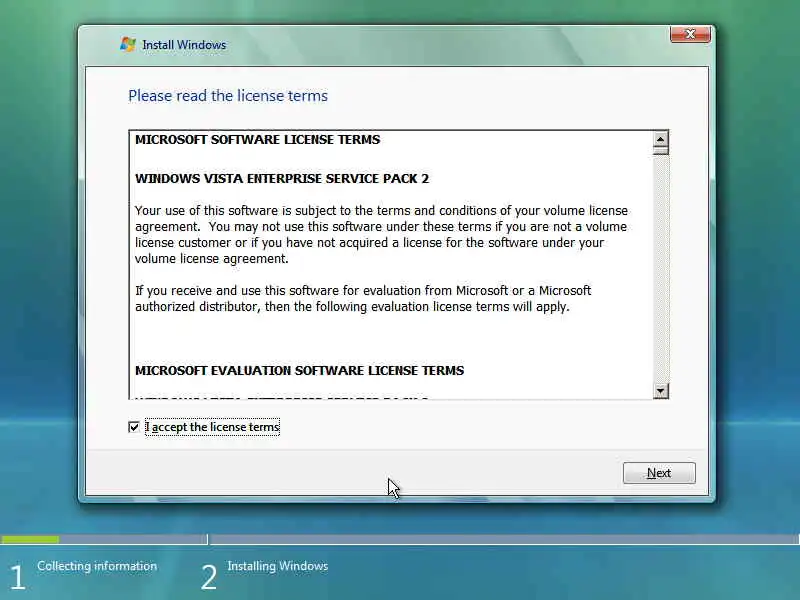Click 'MICROSOFT SOFTWARE LICENSE TERMS' heading
800x600 pixels.
258,140
